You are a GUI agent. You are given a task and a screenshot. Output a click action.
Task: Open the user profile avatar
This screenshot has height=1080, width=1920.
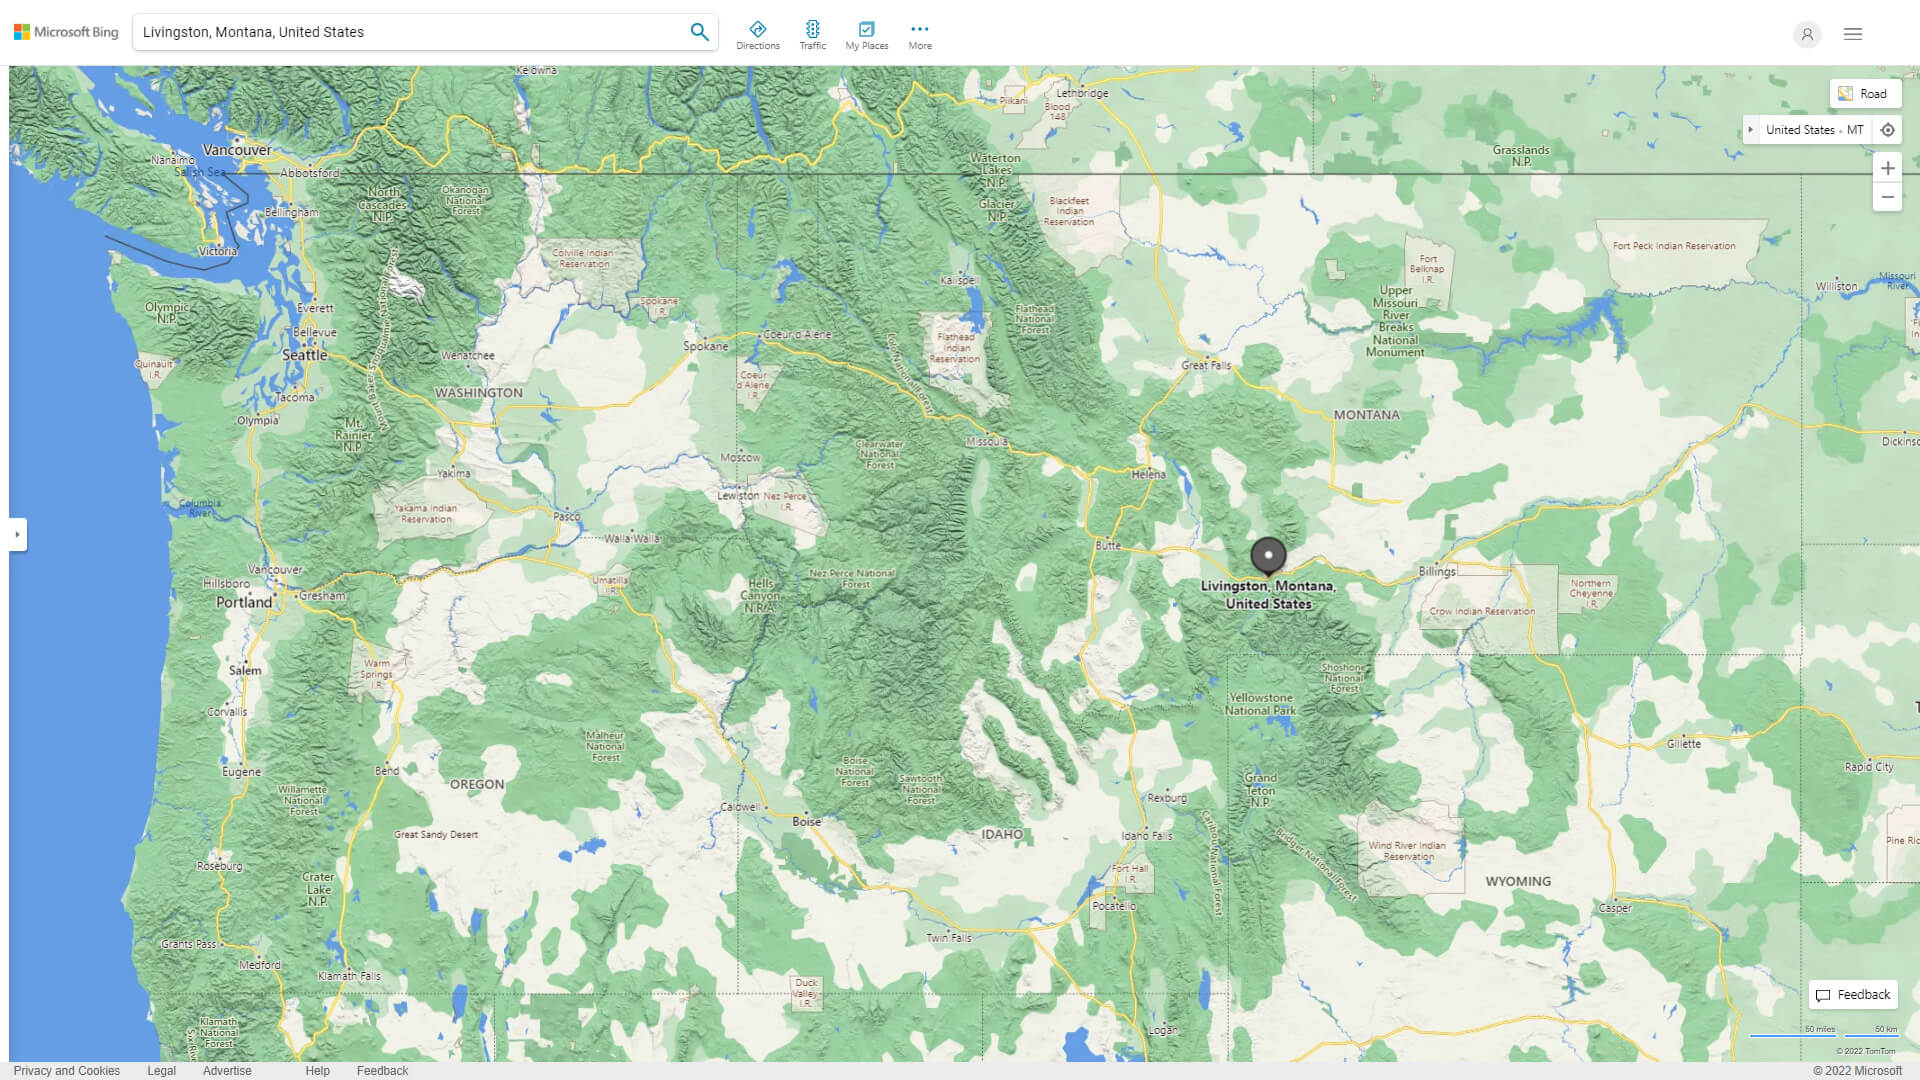click(x=1807, y=35)
